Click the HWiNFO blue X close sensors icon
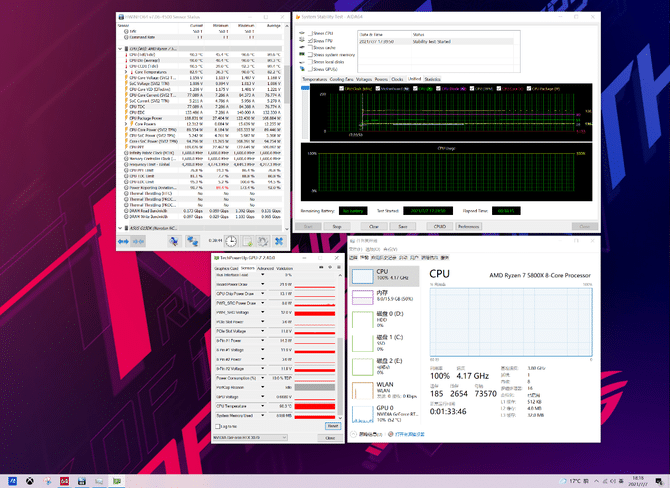 point(279,241)
